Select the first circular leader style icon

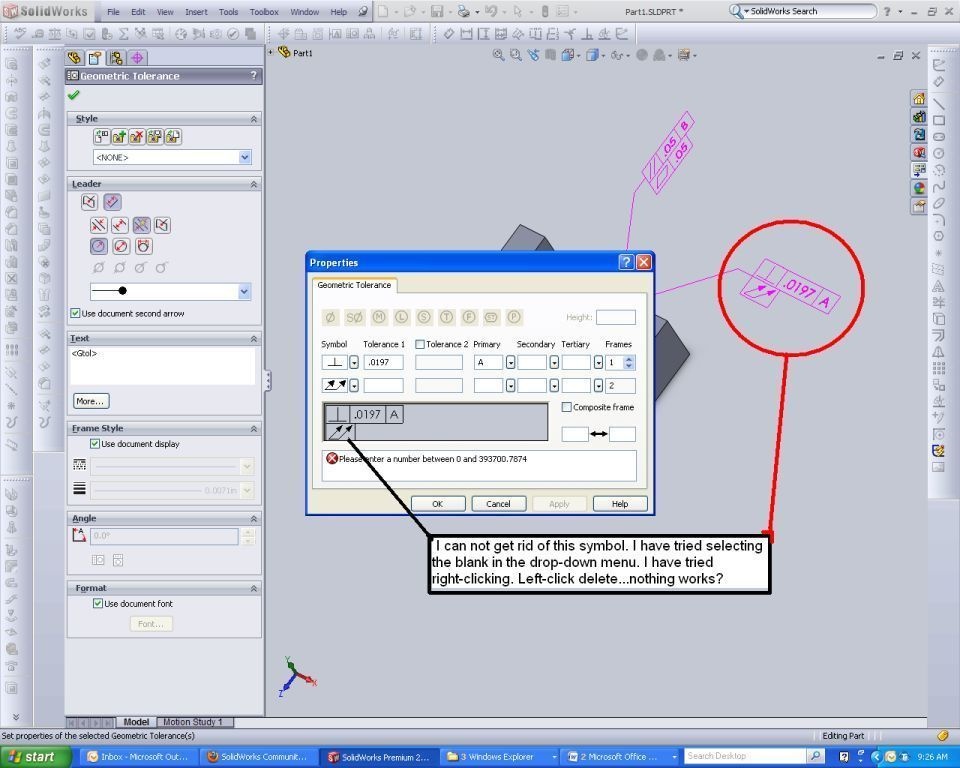point(99,246)
